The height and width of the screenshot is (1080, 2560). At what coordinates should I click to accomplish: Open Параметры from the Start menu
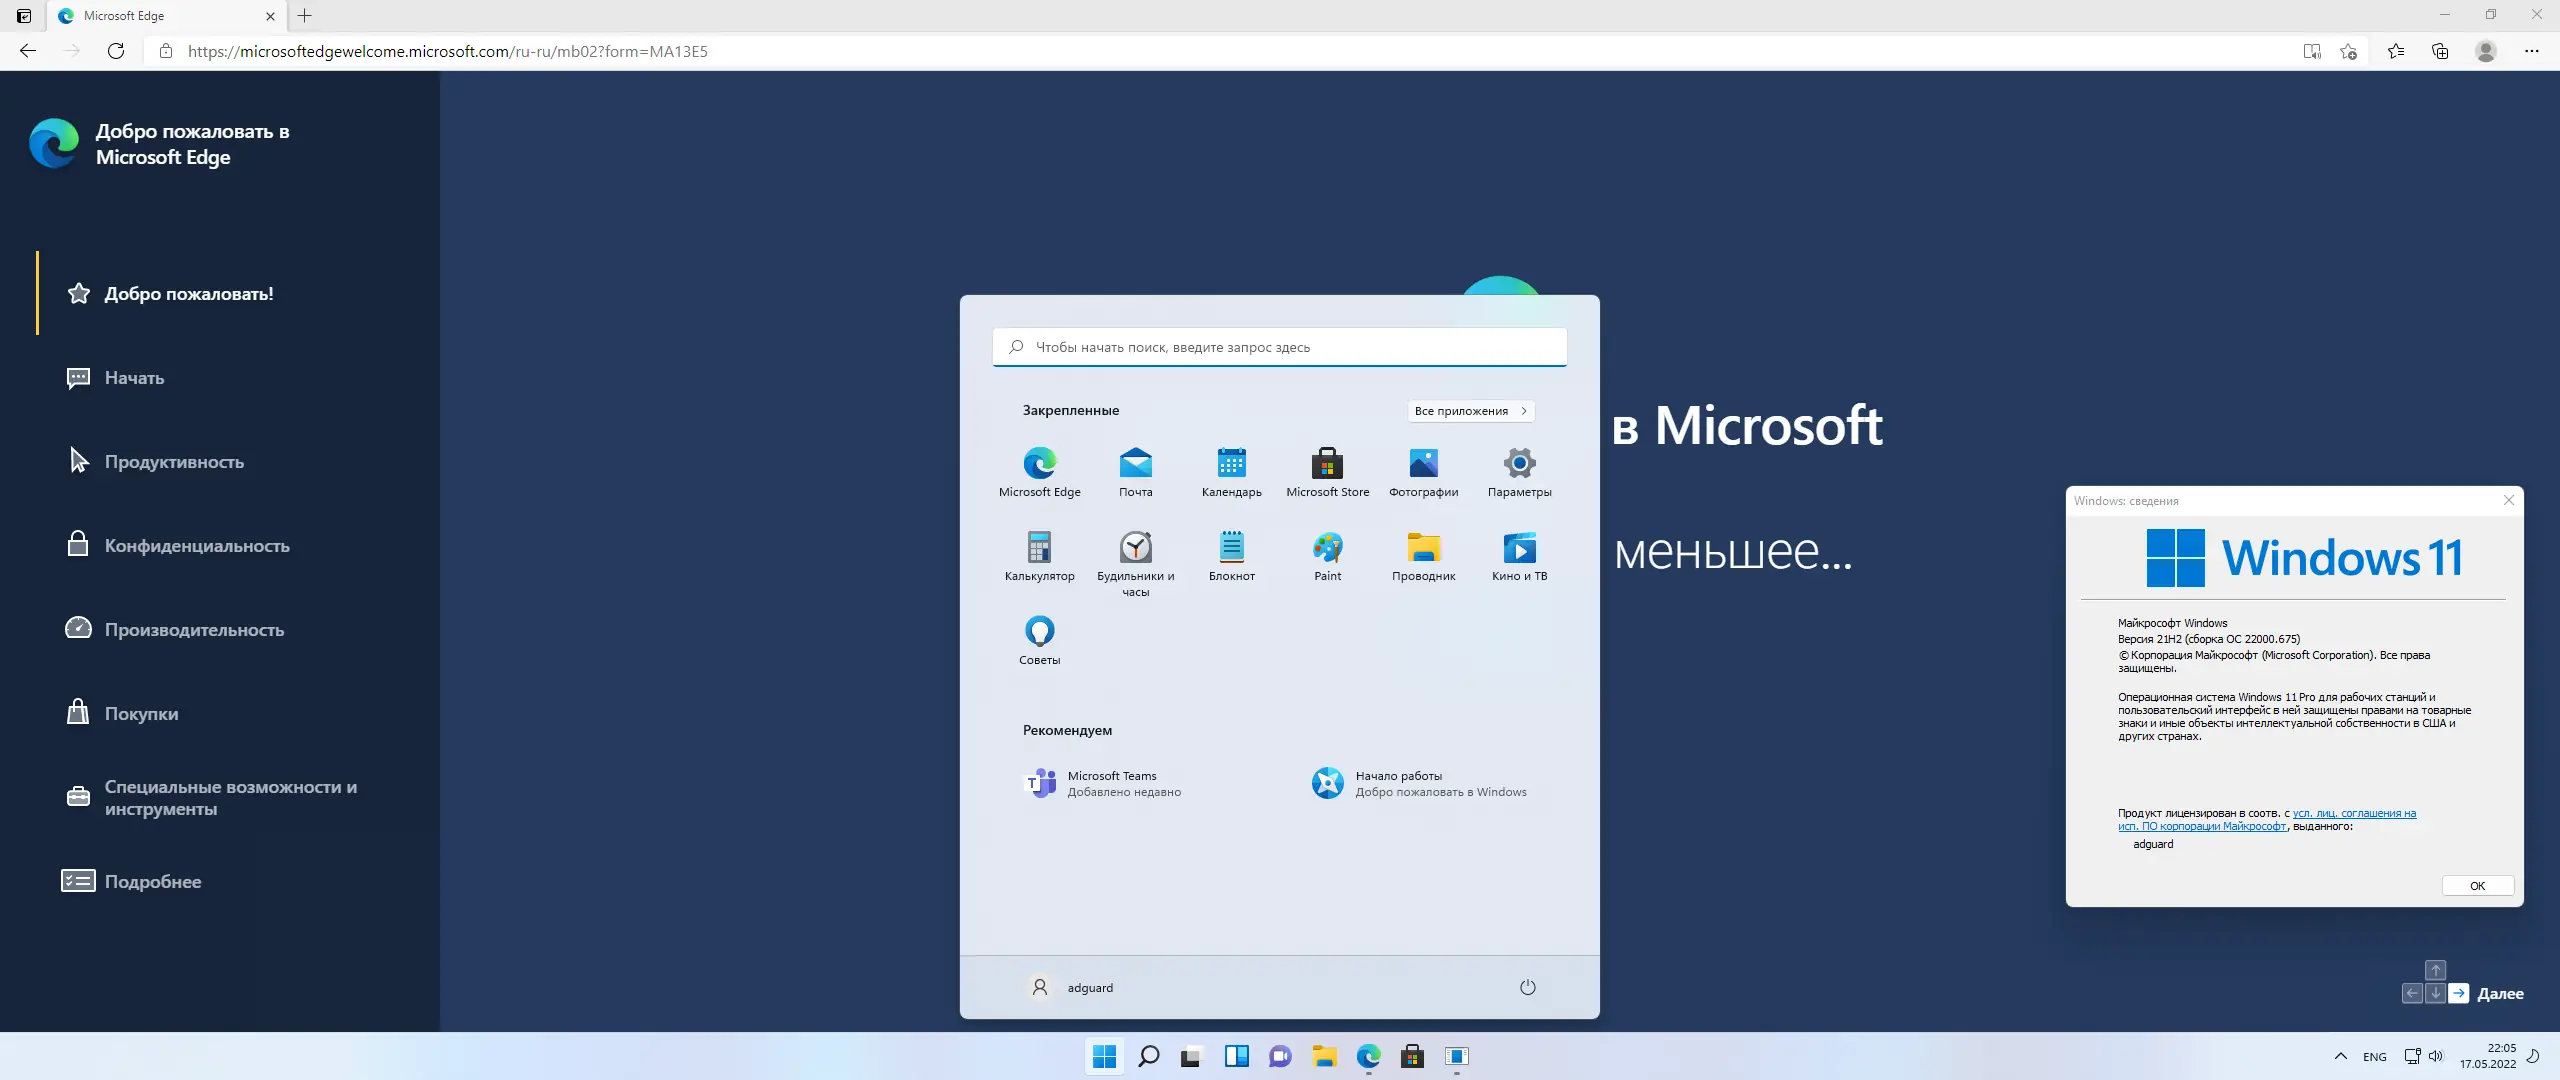click(1519, 465)
